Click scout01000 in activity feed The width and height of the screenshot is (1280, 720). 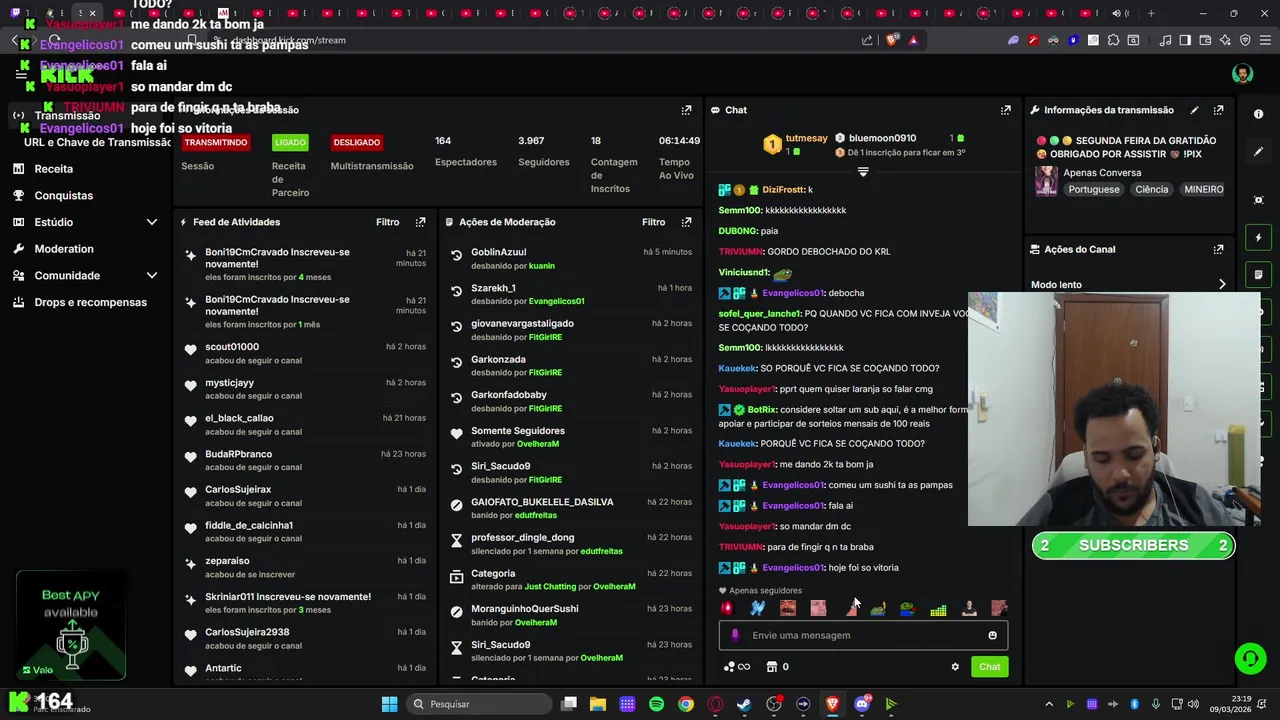click(x=232, y=347)
